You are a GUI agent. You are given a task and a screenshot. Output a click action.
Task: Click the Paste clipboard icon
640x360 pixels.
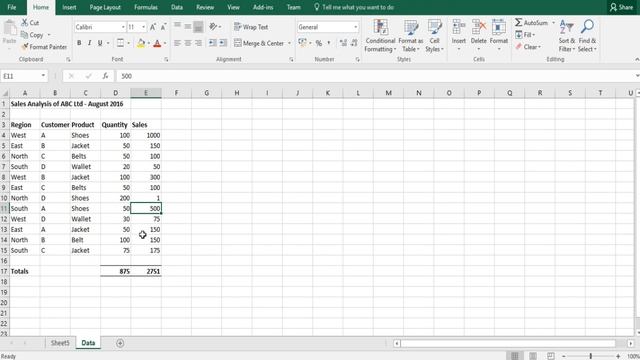tap(10, 29)
